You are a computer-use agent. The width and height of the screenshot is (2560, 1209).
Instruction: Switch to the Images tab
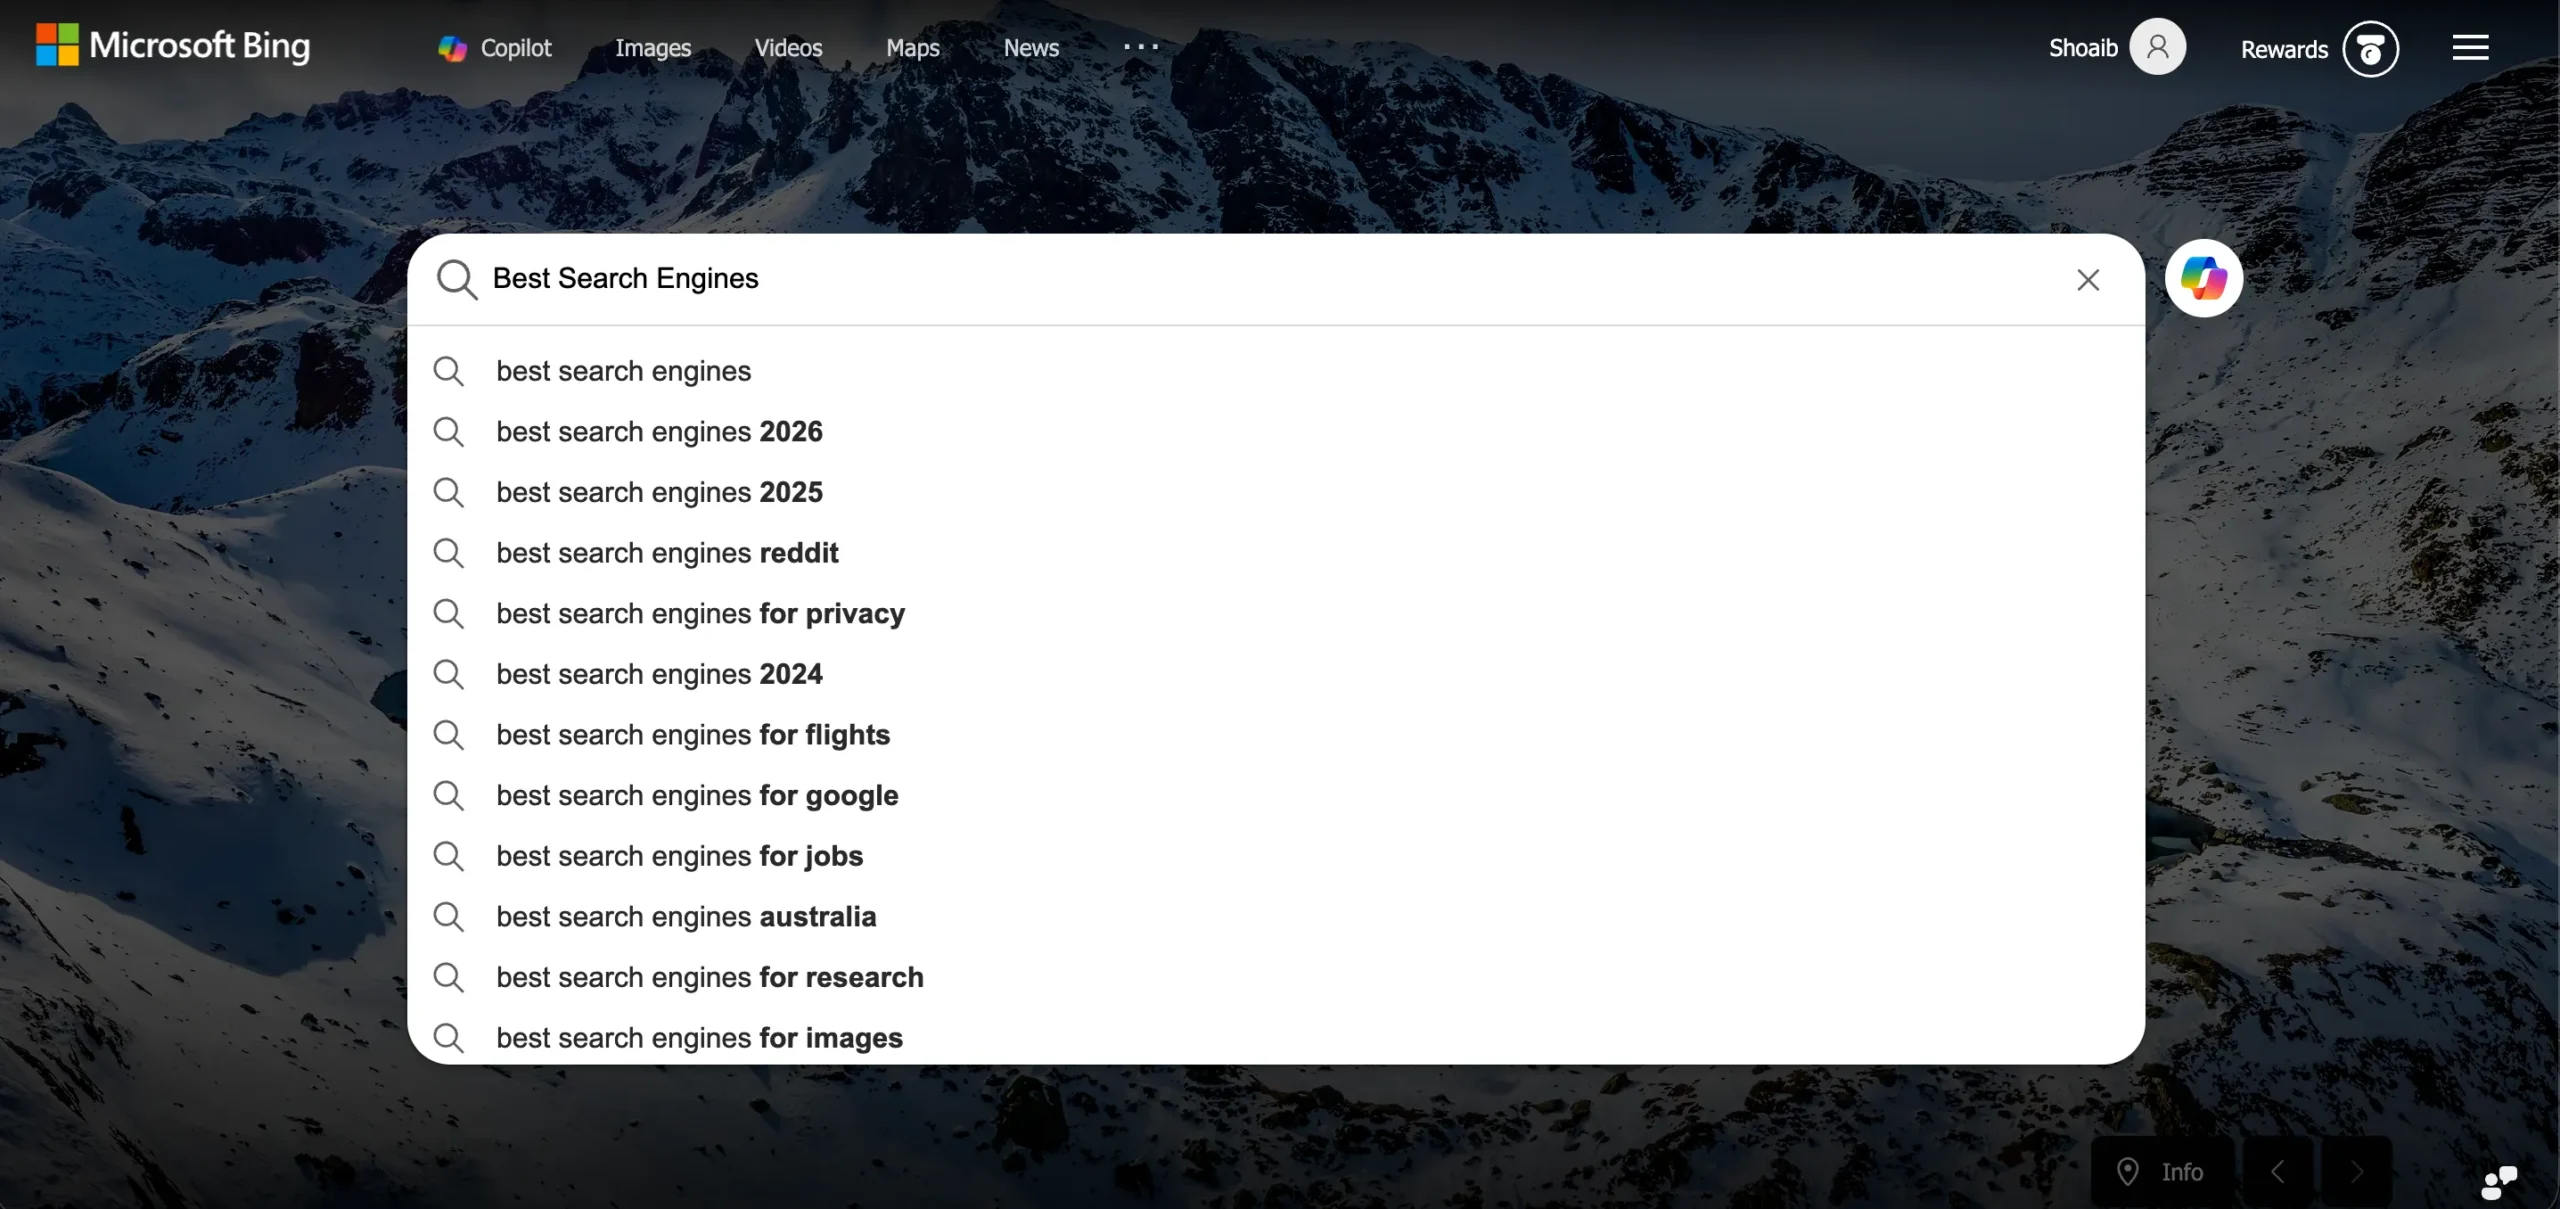point(652,47)
